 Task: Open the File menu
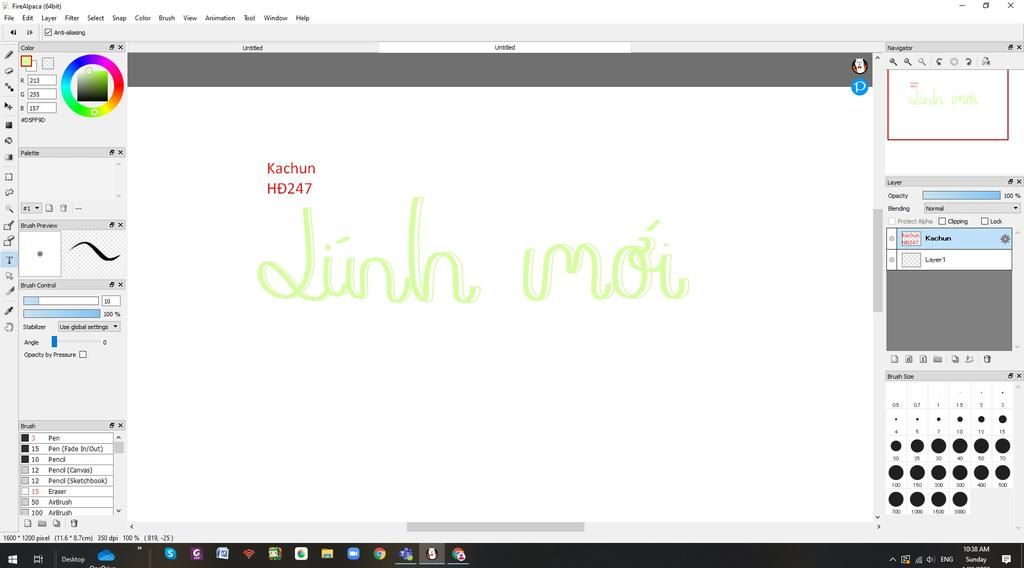coord(9,18)
